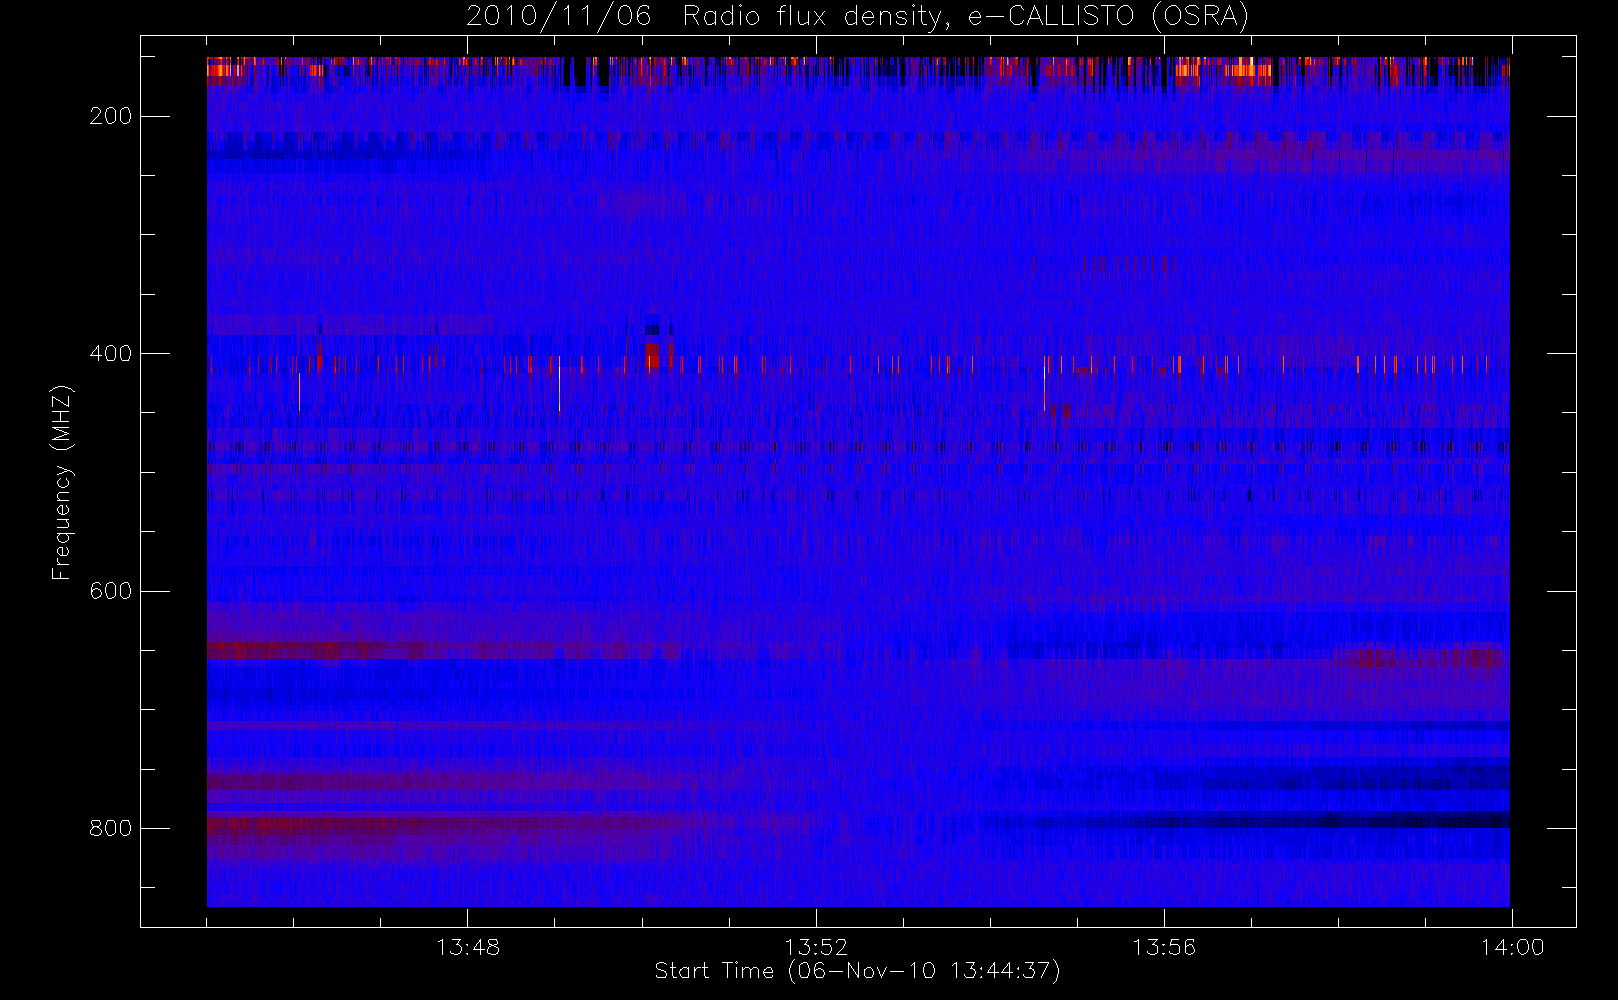
Task: Click the 'Frequency (MHz)' y-axis label
Action: pyautogui.click(x=62, y=482)
